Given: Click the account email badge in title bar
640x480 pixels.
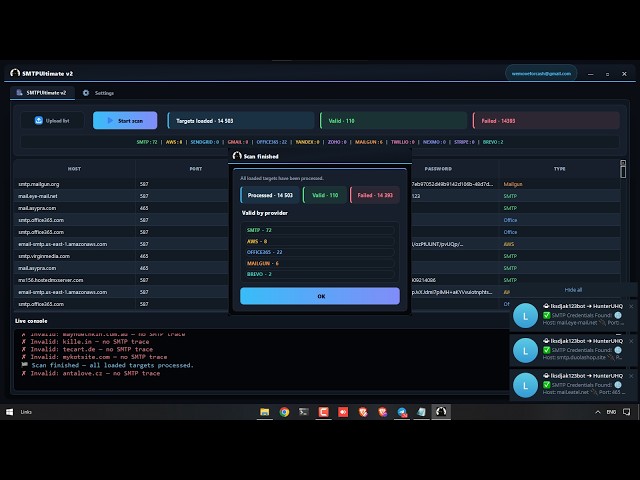Looking at the screenshot, I should point(541,73).
